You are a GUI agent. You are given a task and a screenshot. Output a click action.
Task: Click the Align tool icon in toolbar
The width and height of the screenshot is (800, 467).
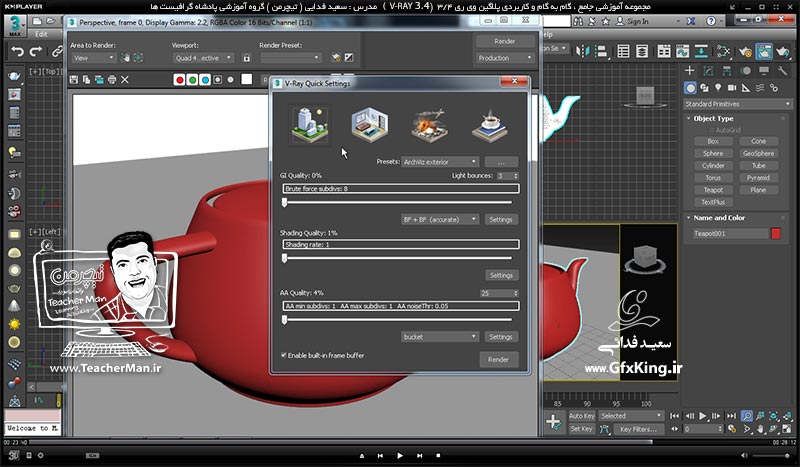(x=602, y=51)
